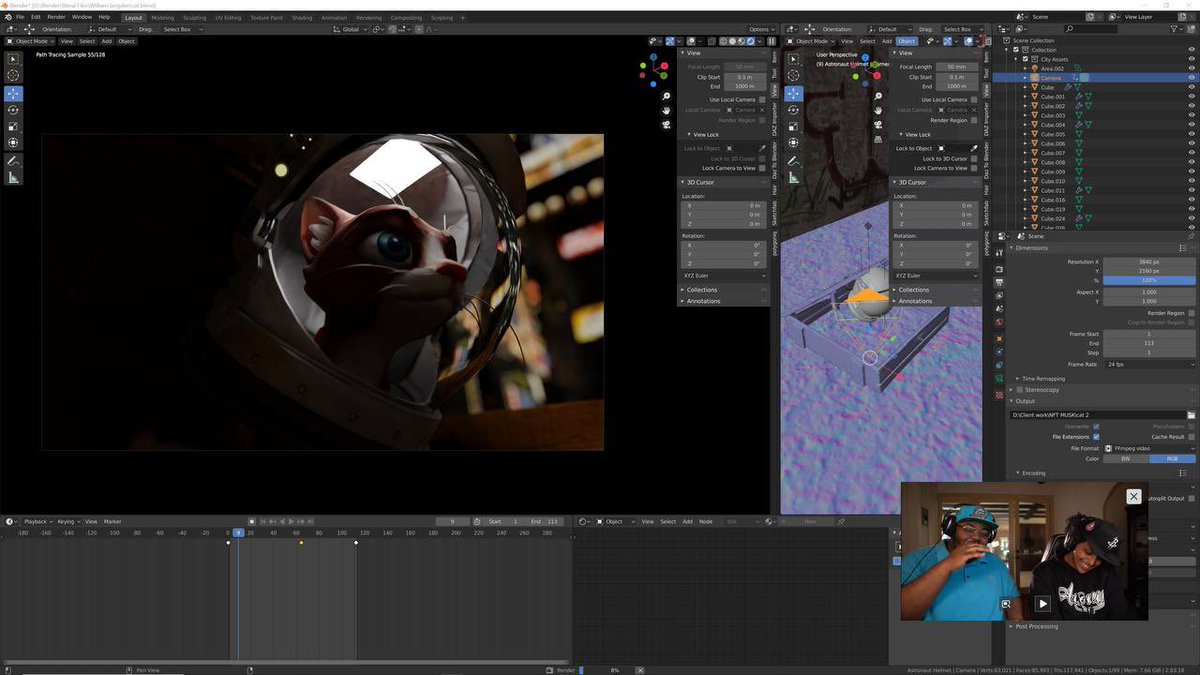This screenshot has width=1200, height=675.
Task: Click the output path folder browse icon
Action: (x=1191, y=414)
